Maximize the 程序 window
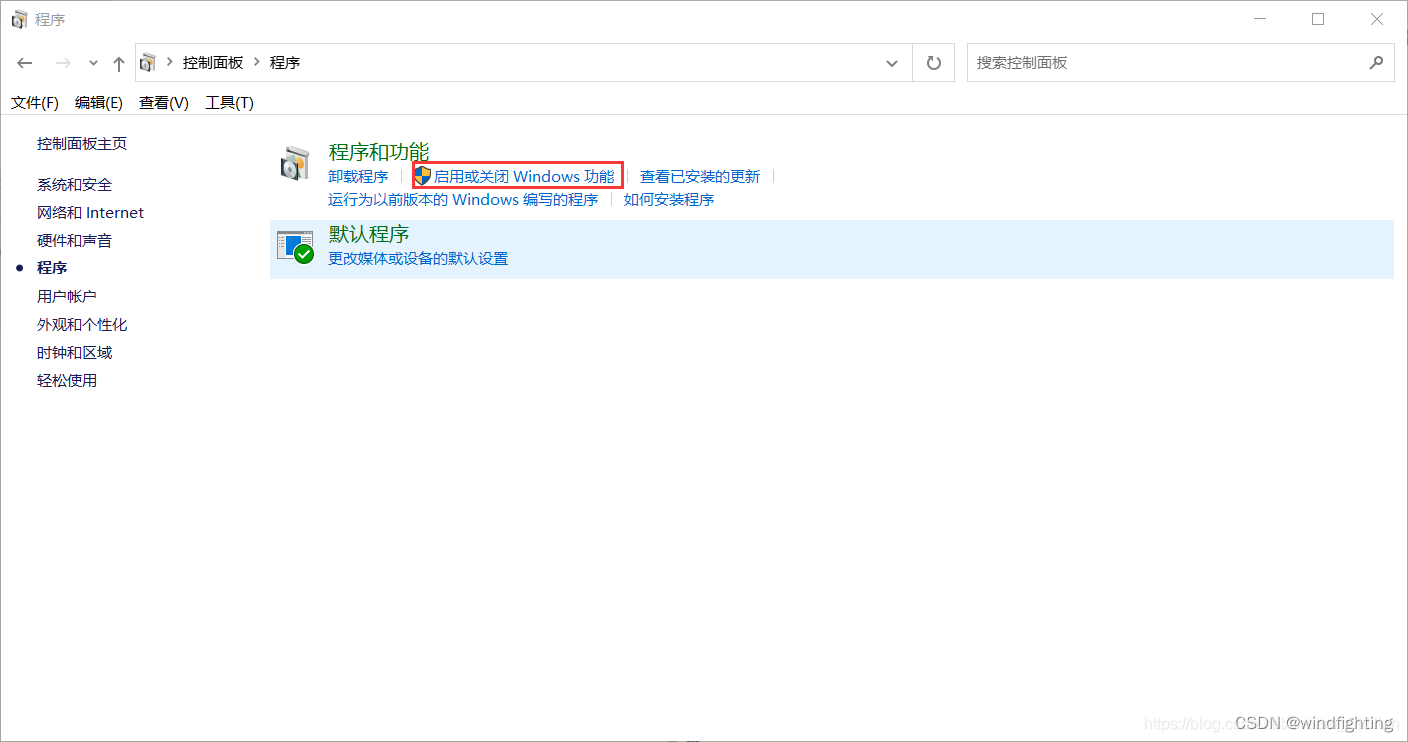1408x742 pixels. (1318, 19)
